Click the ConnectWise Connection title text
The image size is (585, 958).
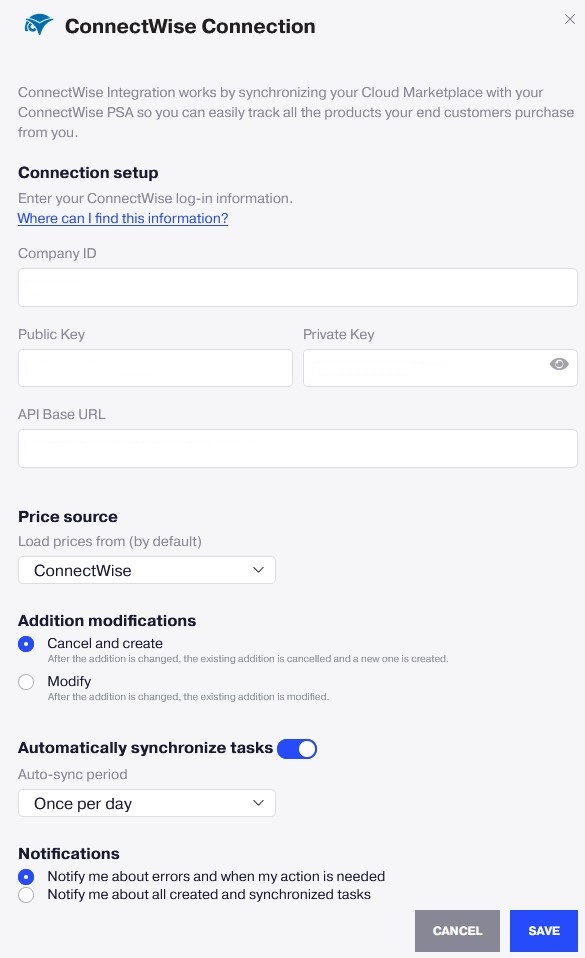(190, 26)
